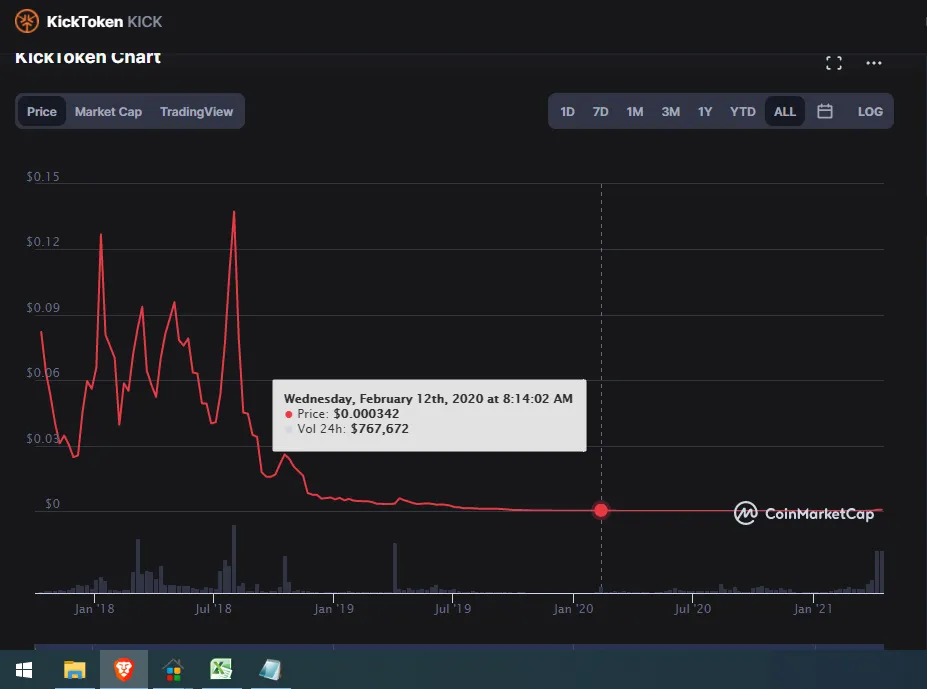Open Brave browser from taskbar
Screen dimensions: 927x689
coord(124,670)
